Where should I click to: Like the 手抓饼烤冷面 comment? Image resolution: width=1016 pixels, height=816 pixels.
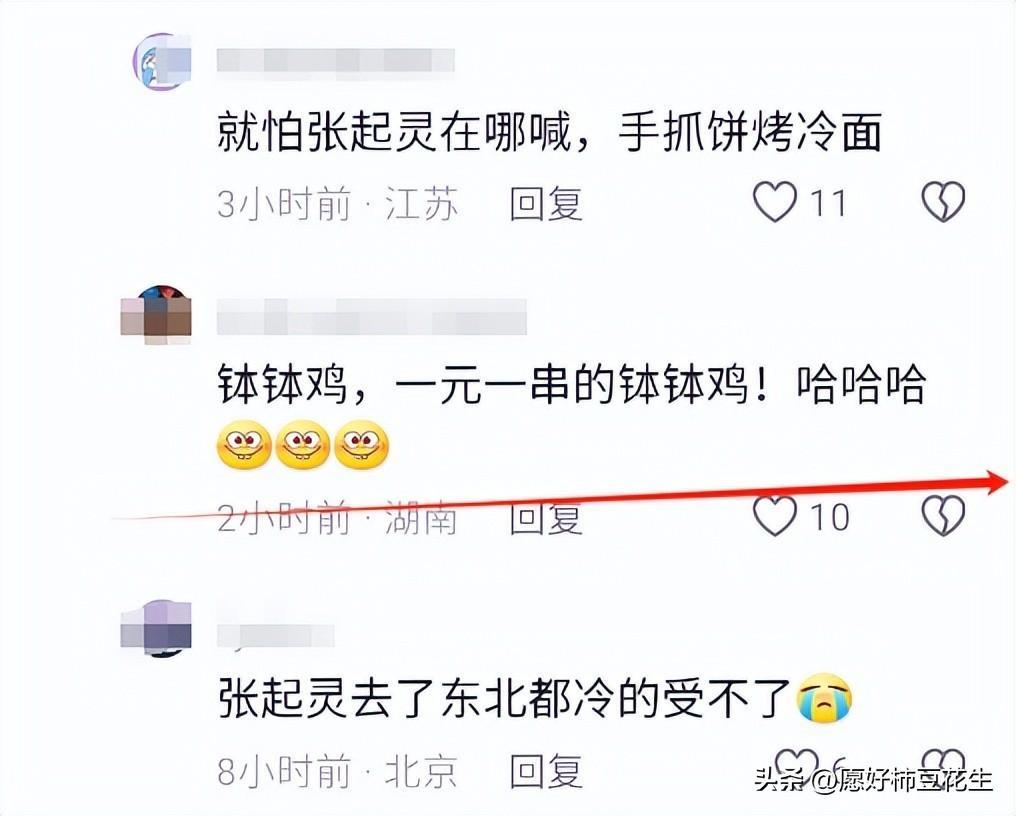point(775,202)
